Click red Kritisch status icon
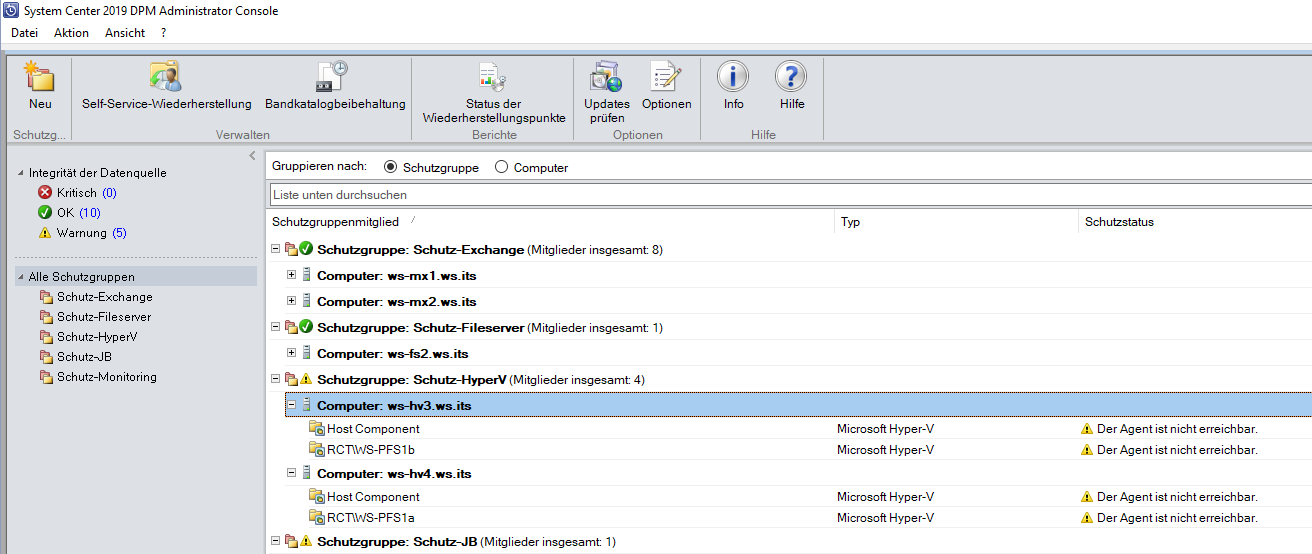The width and height of the screenshot is (1312, 554). click(x=44, y=193)
